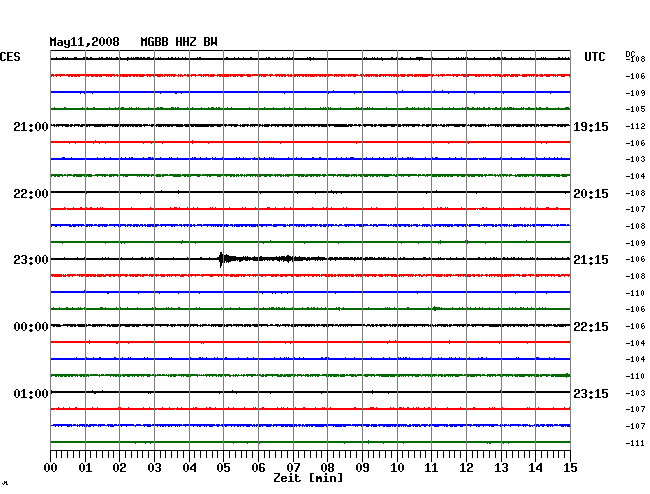The height and width of the screenshot is (494, 650).
Task: Select the 21:15 UTC time label
Action: pos(591,260)
